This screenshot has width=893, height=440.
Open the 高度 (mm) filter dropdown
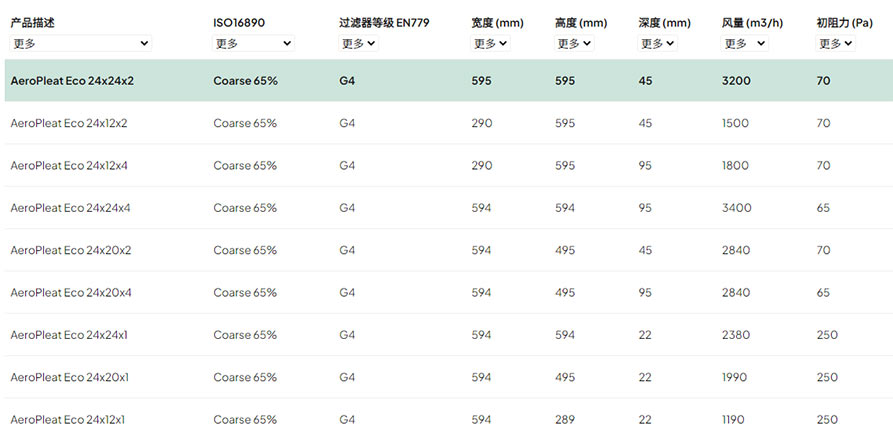point(574,43)
